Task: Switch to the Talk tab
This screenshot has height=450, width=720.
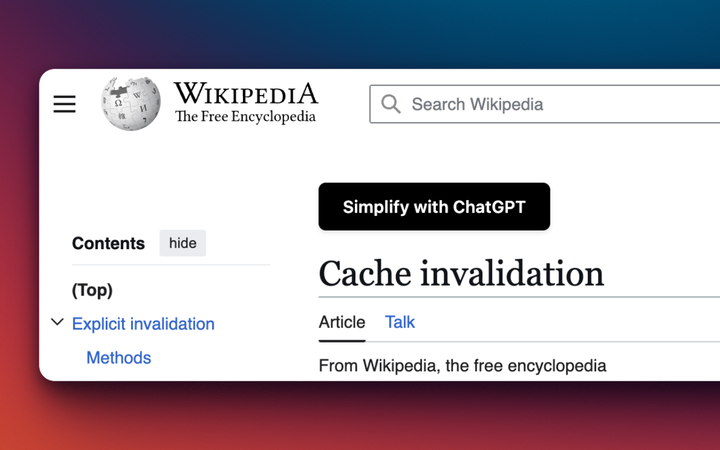Action: 400,322
